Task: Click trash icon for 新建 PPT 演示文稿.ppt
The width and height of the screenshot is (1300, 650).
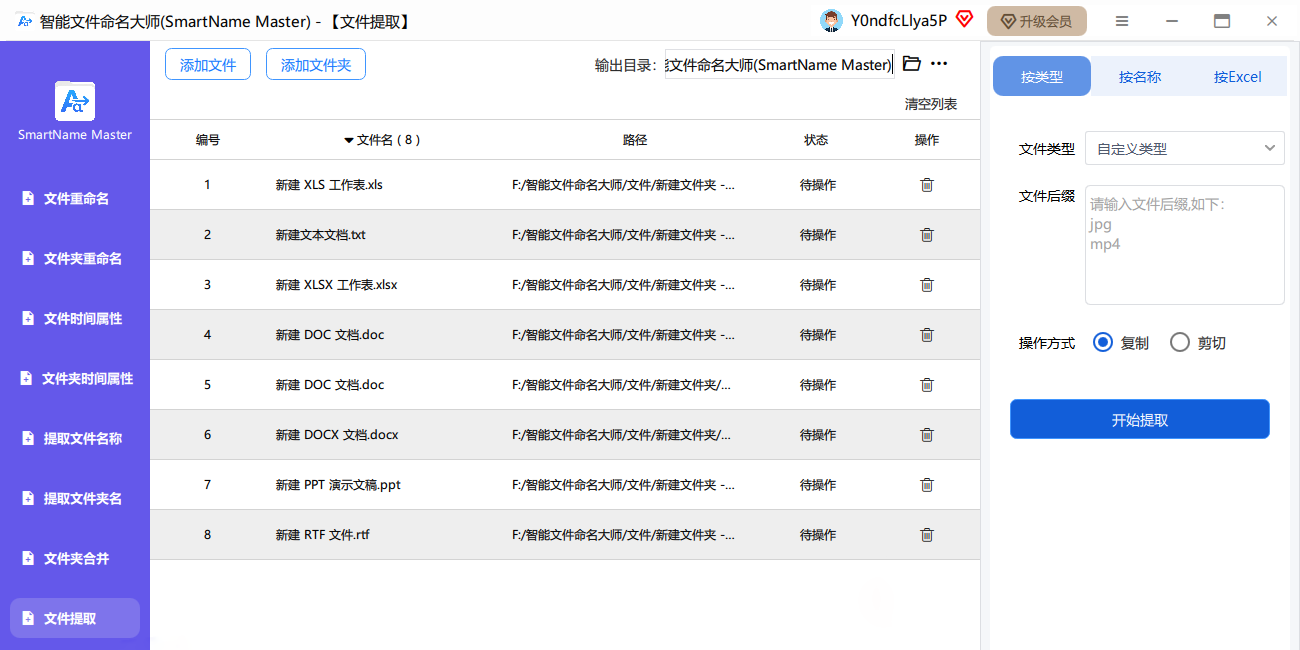Action: [926, 485]
